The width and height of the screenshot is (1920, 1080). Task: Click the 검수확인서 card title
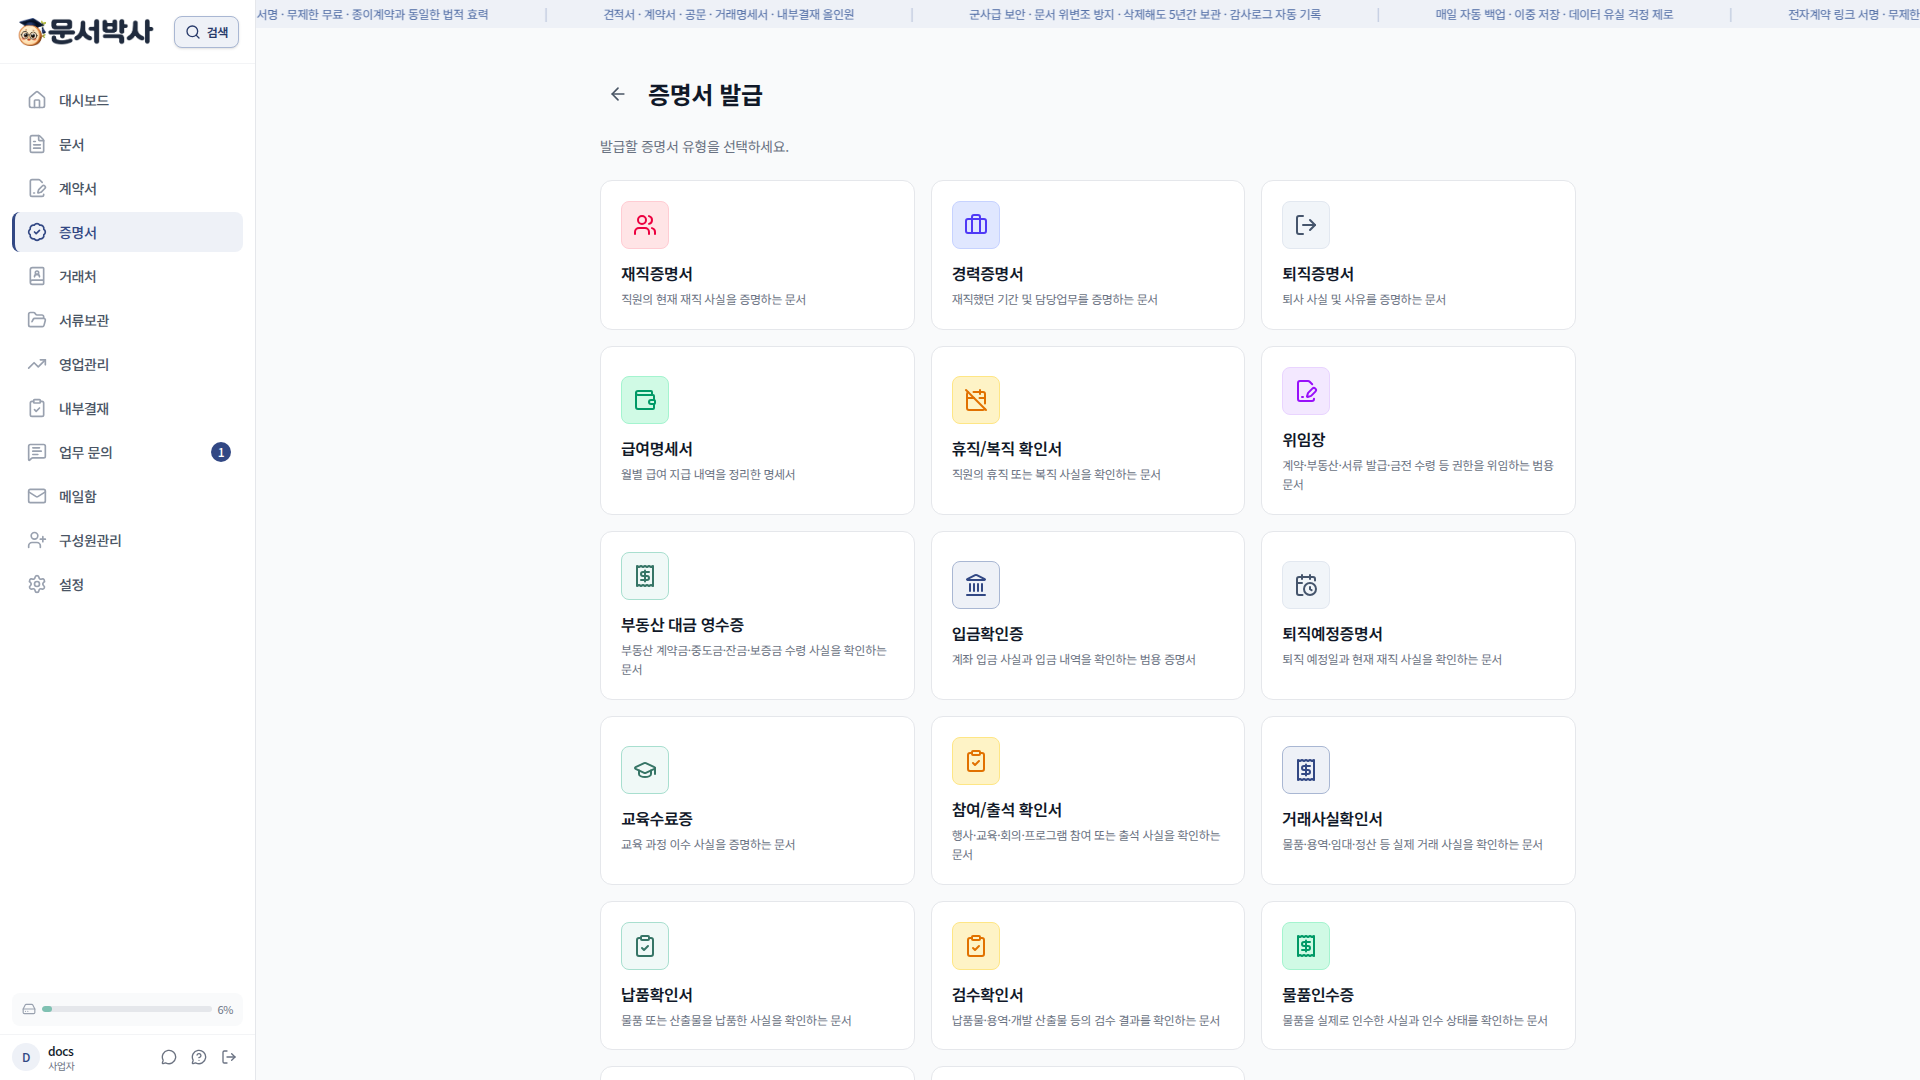[988, 995]
